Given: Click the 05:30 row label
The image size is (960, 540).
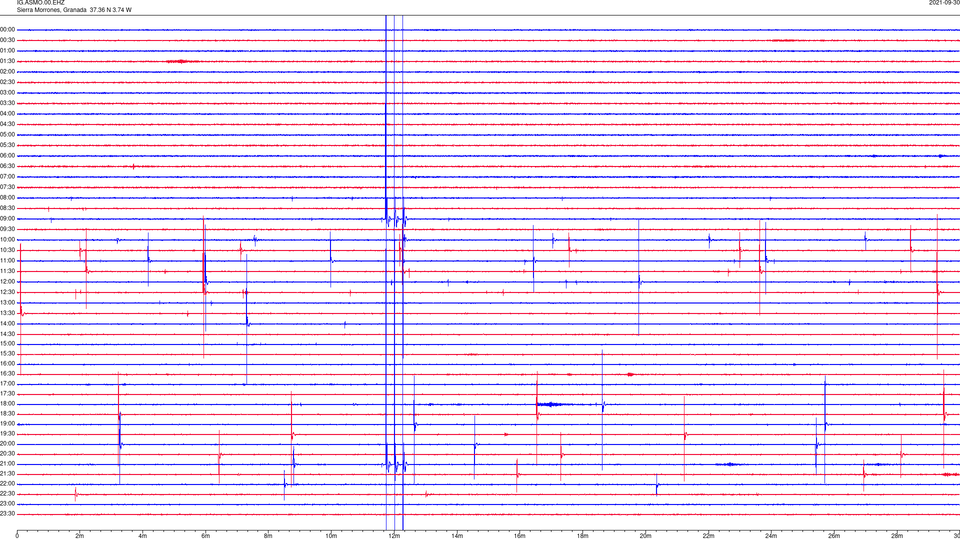Looking at the screenshot, I should [7, 145].
